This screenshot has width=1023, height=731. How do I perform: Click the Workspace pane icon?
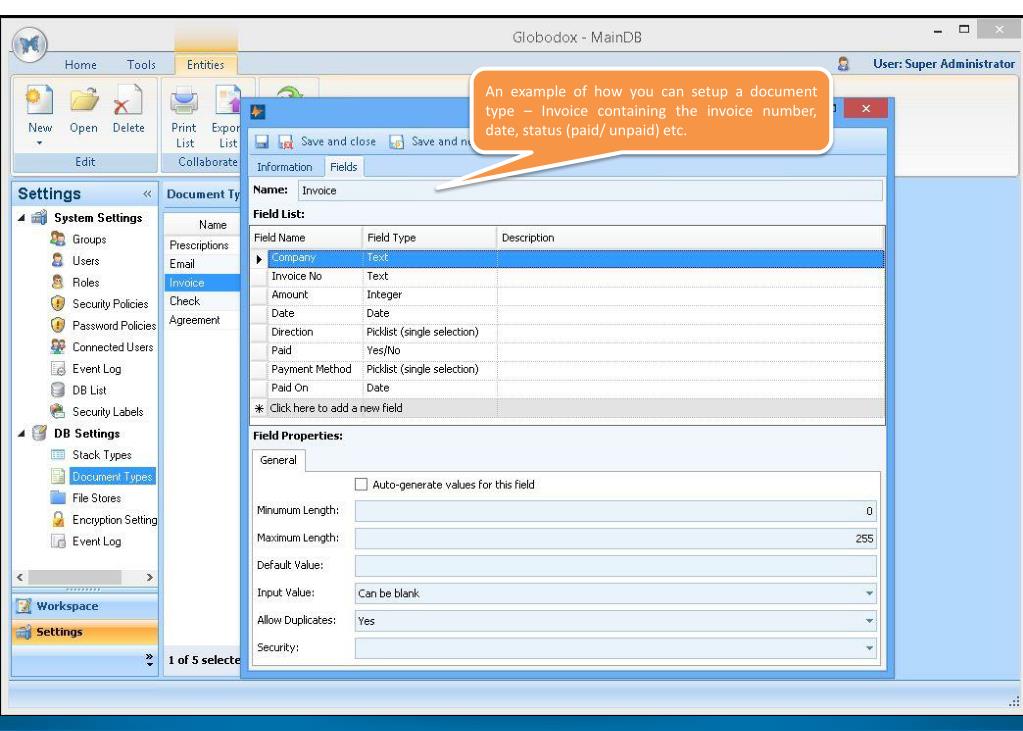23,606
